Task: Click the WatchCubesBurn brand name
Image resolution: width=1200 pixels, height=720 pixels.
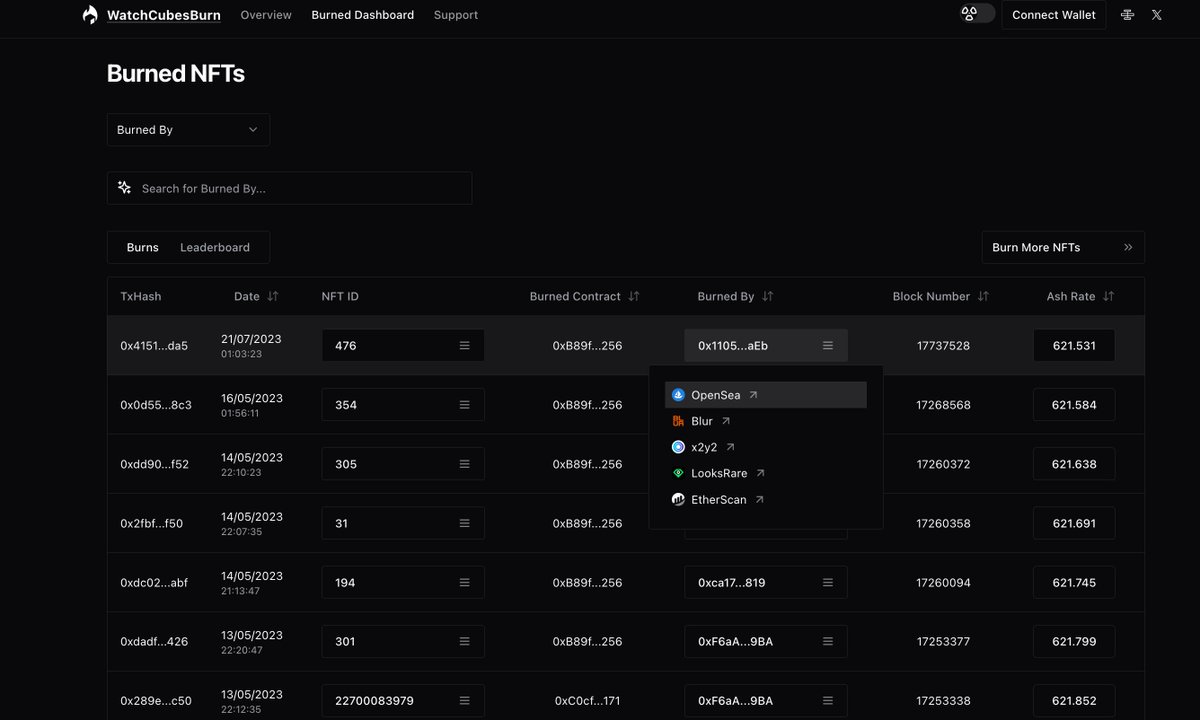Action: 164,15
